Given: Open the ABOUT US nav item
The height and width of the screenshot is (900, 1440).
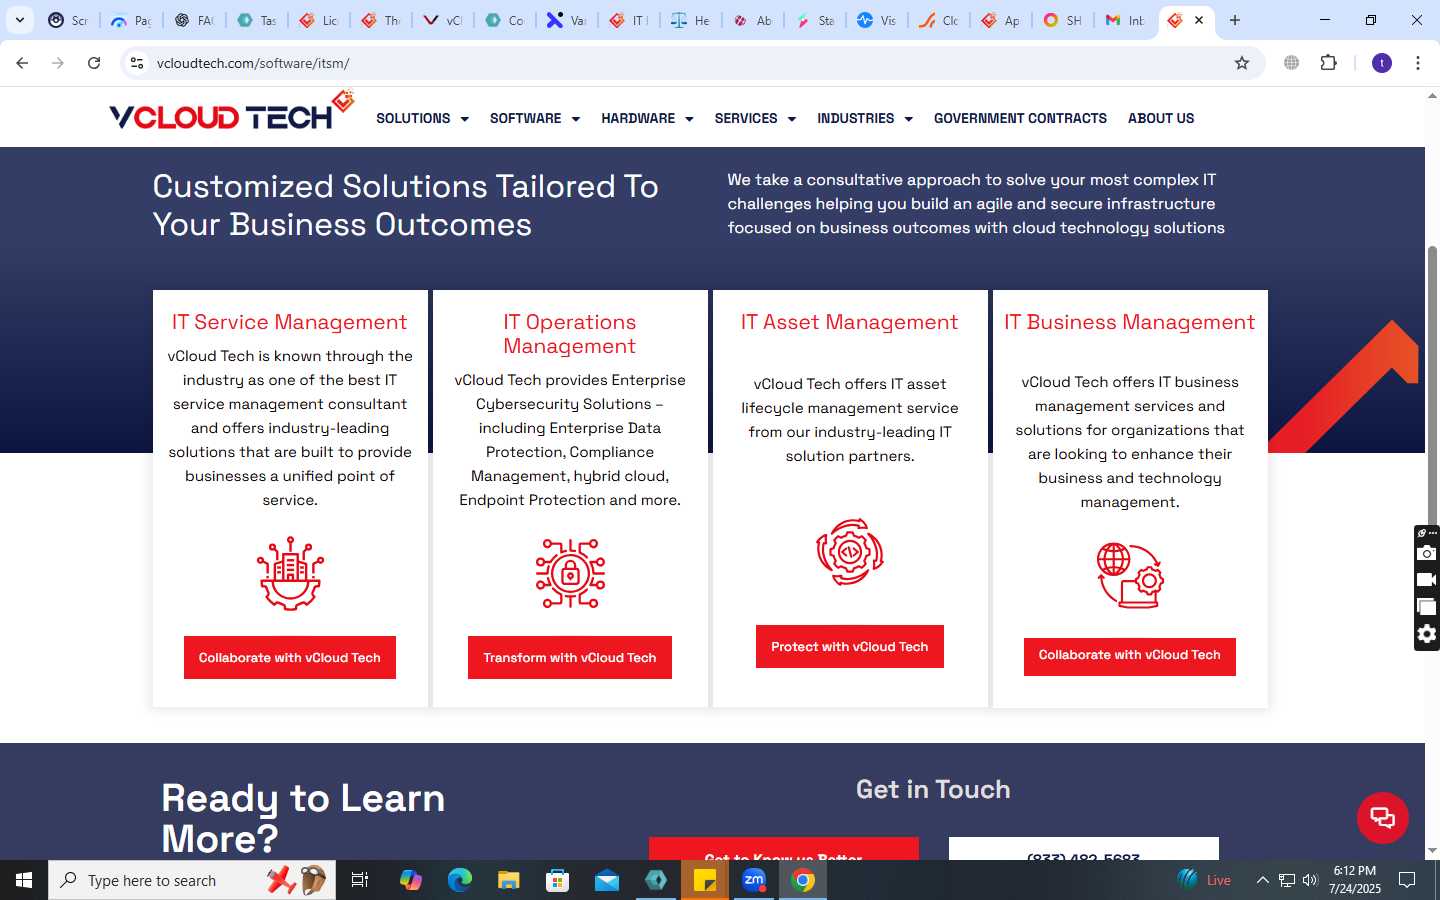Looking at the screenshot, I should coord(1161,118).
